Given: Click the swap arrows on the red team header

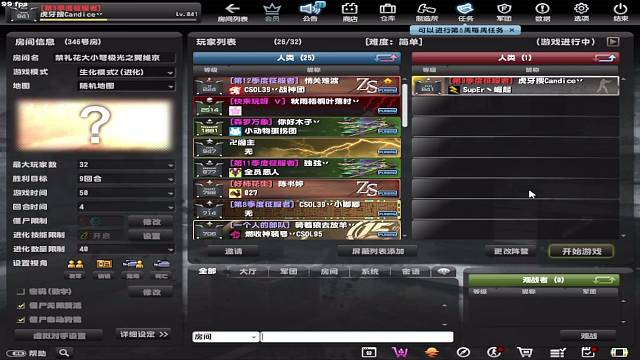Looking at the screenshot, I should pos(605,58).
